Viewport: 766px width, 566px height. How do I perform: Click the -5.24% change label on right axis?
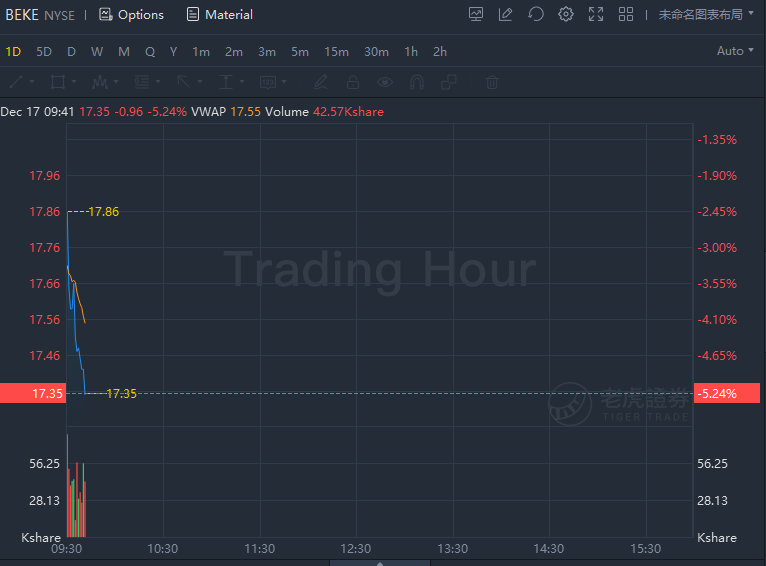[727, 394]
